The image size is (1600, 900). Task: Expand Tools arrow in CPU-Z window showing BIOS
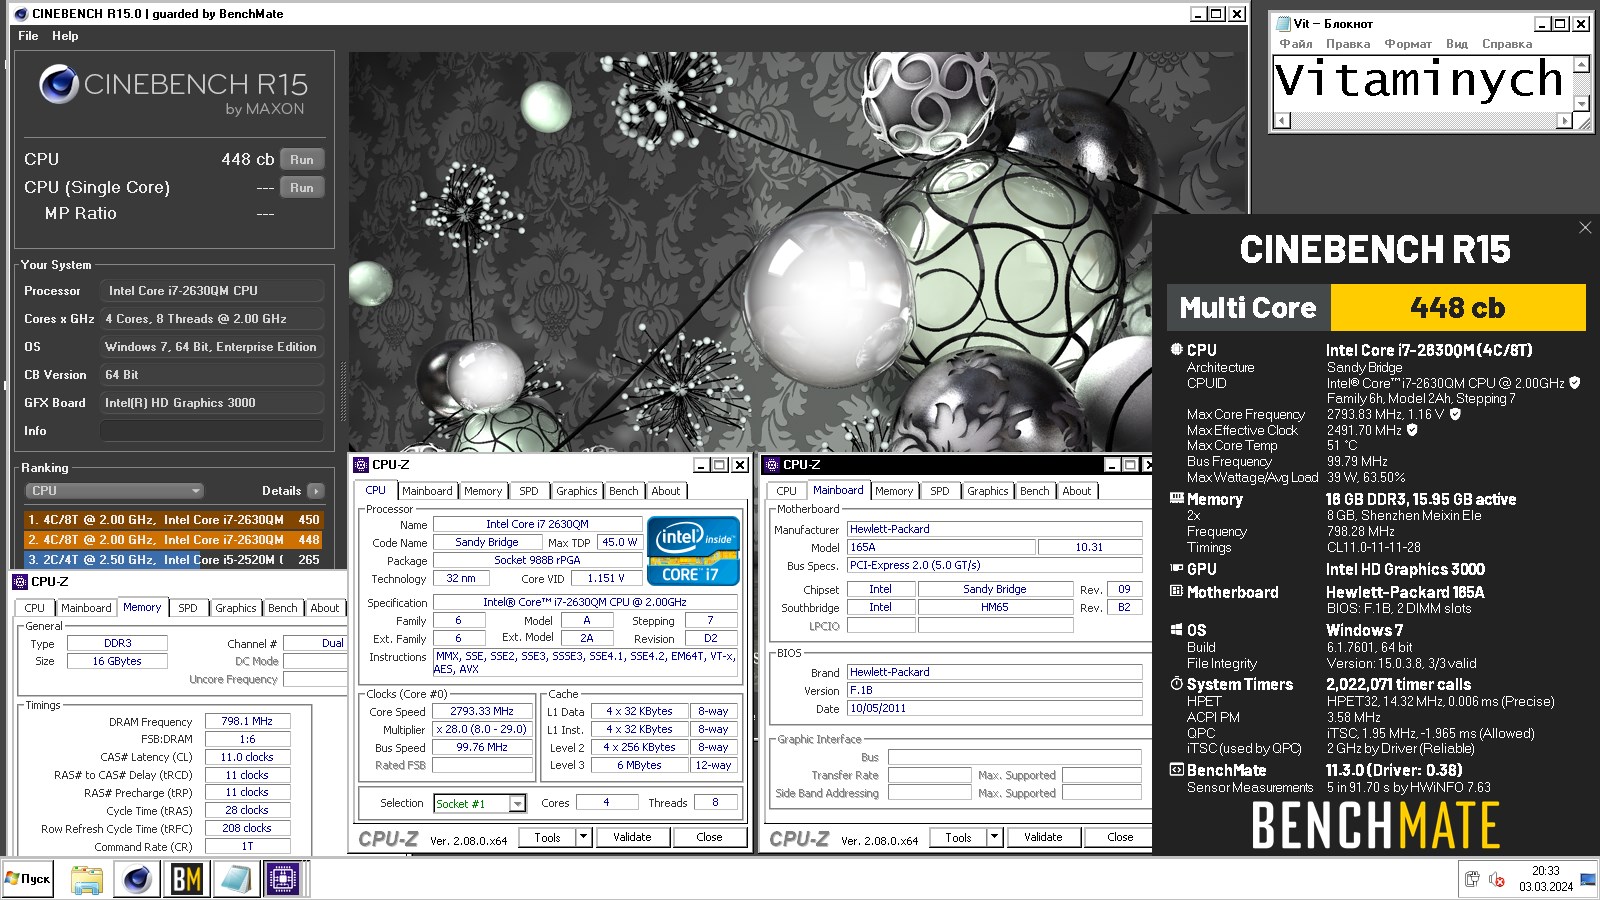point(994,837)
